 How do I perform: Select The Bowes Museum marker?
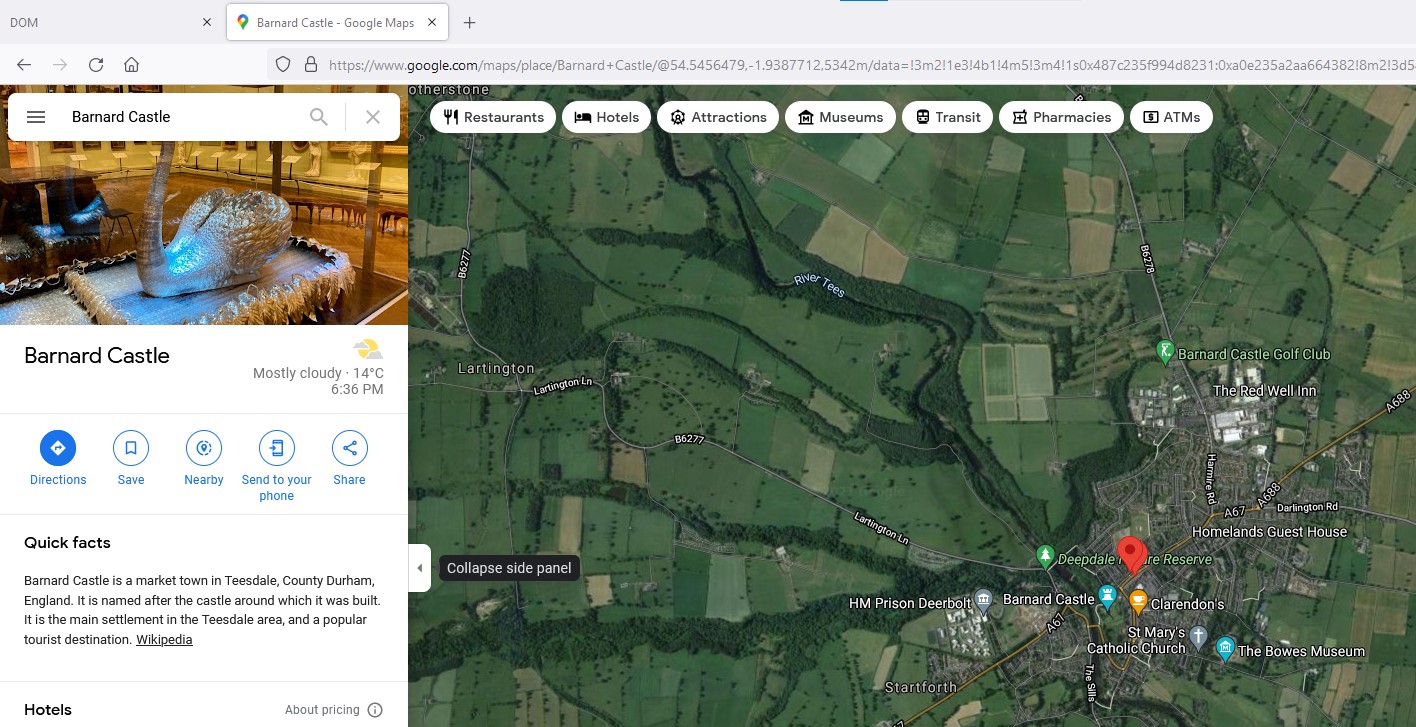pyautogui.click(x=1225, y=648)
